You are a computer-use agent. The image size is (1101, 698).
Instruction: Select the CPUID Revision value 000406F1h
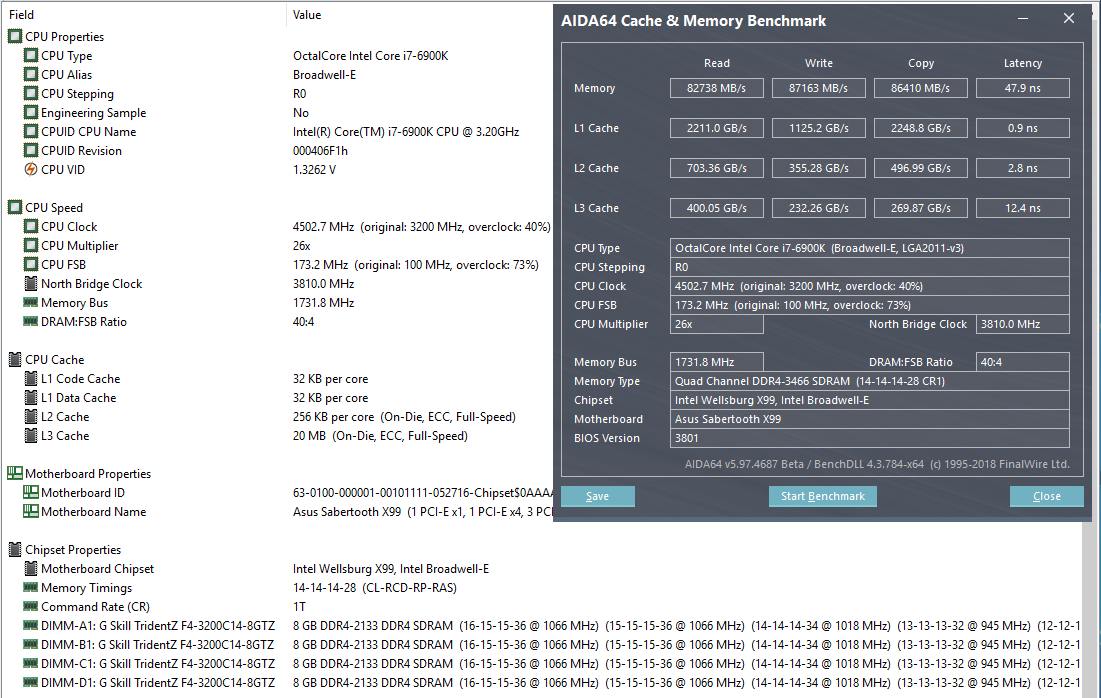click(x=320, y=150)
